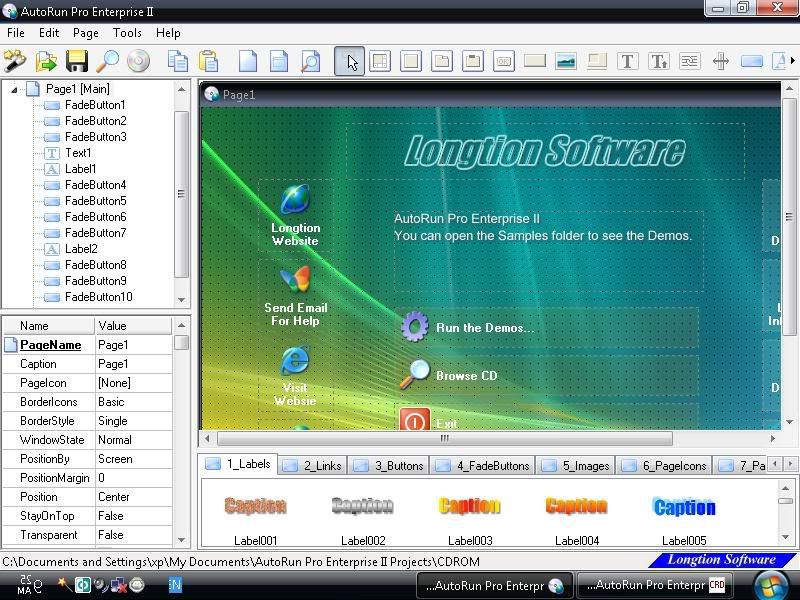Select the image picture tool icon
The width and height of the screenshot is (800, 600).
(x=566, y=61)
